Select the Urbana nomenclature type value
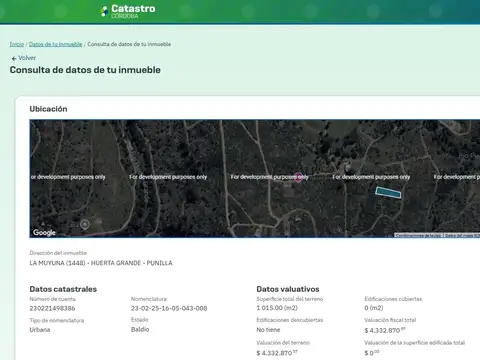Viewport: 480px width, 360px height. point(40,330)
